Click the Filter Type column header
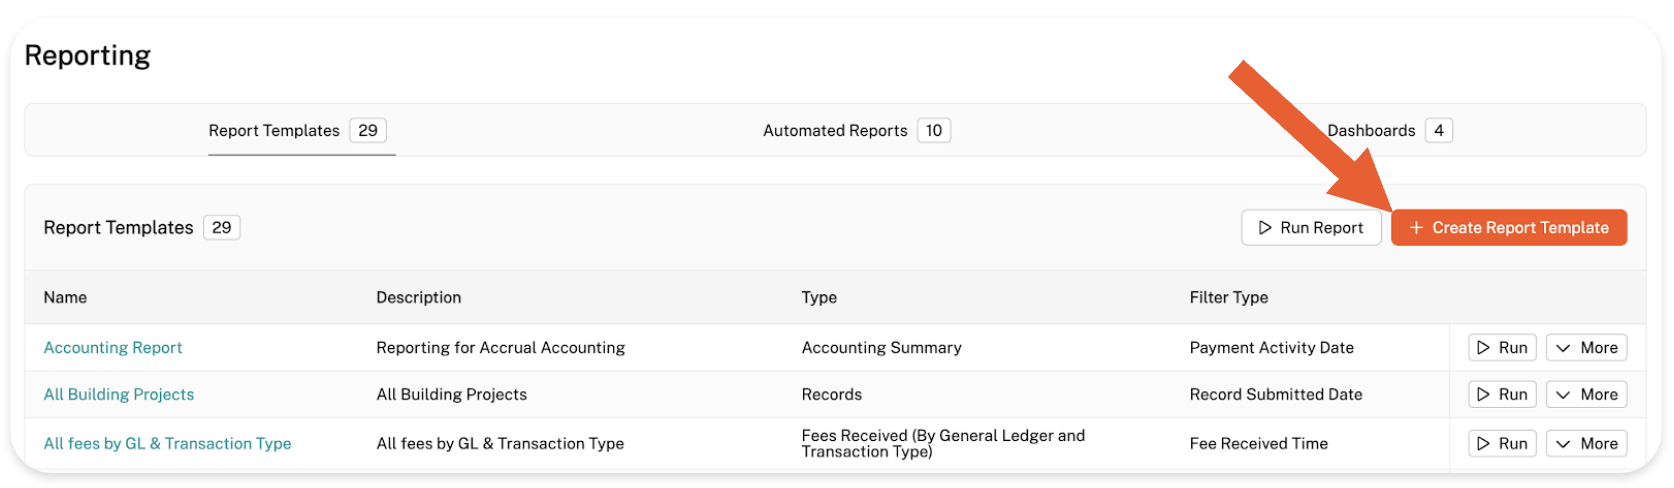Image resolution: width=1674 pixels, height=488 pixels. 1228,298
